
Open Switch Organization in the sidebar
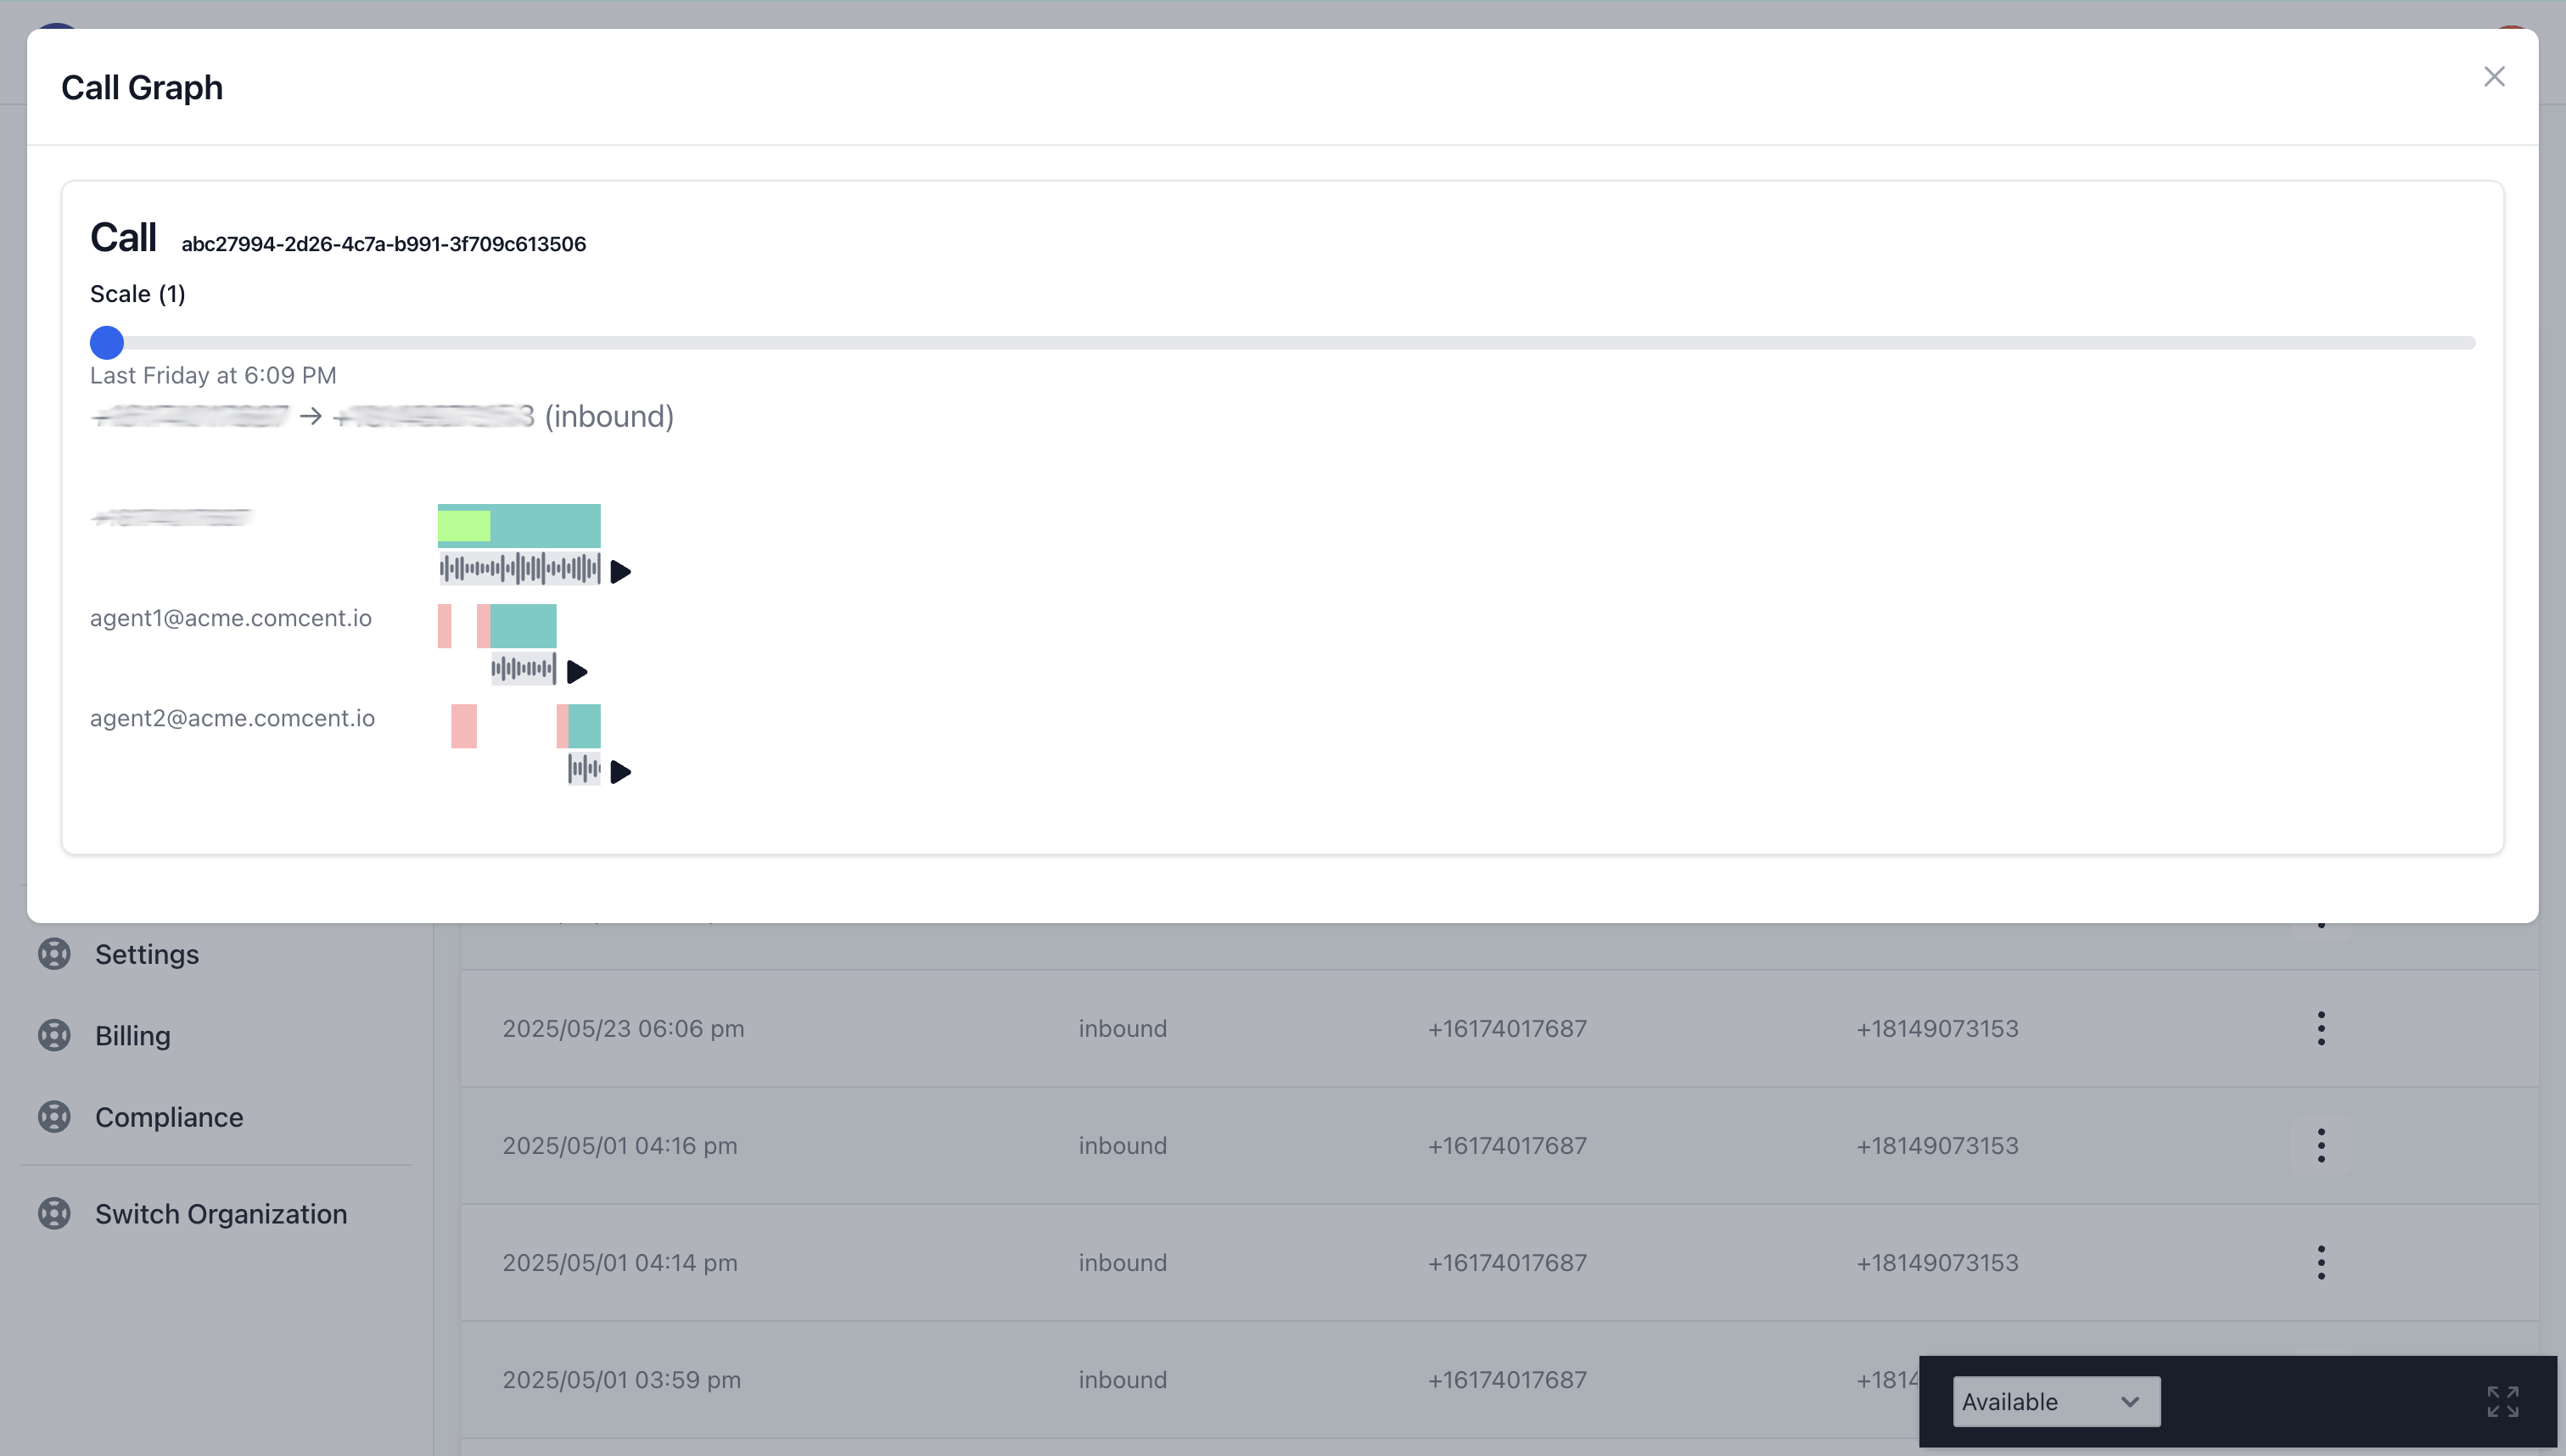pyautogui.click(x=221, y=1214)
